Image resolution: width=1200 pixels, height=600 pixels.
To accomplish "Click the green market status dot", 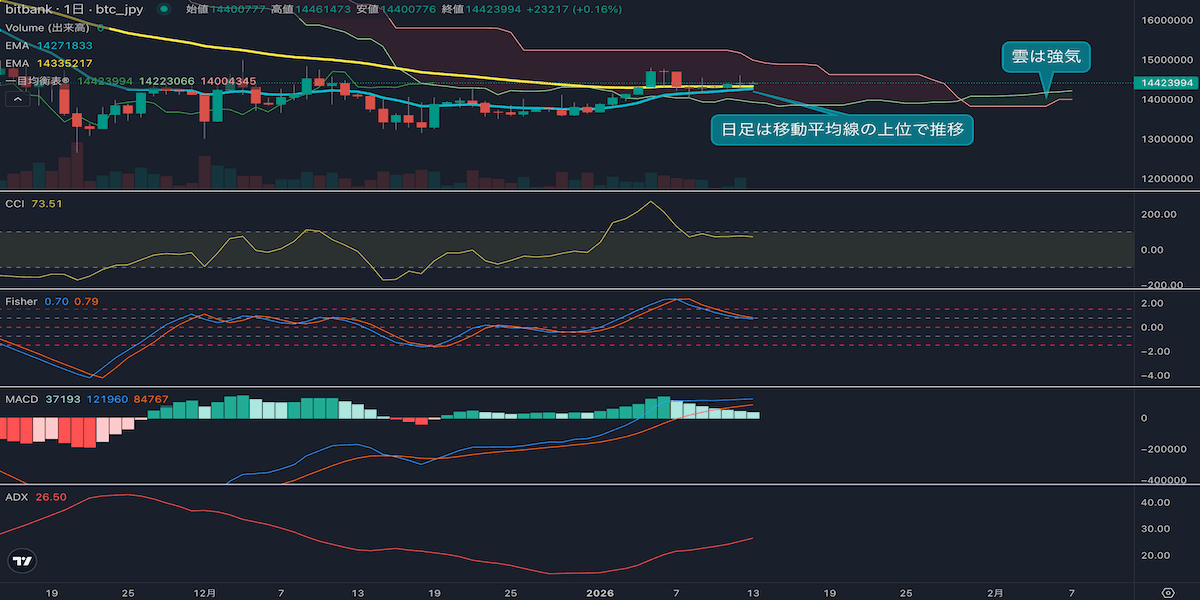I will 163,9.
